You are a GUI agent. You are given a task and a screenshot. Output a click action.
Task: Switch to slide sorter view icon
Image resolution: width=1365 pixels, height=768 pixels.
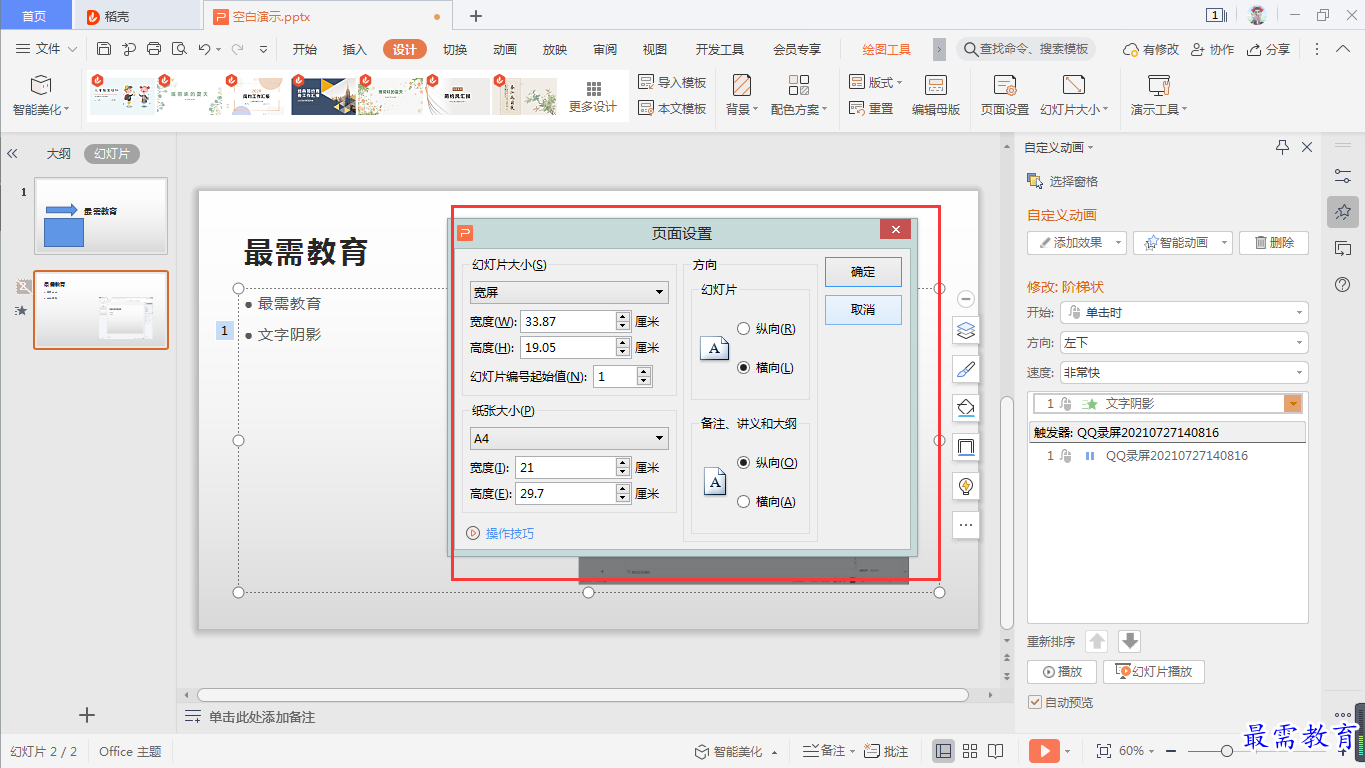[970, 751]
